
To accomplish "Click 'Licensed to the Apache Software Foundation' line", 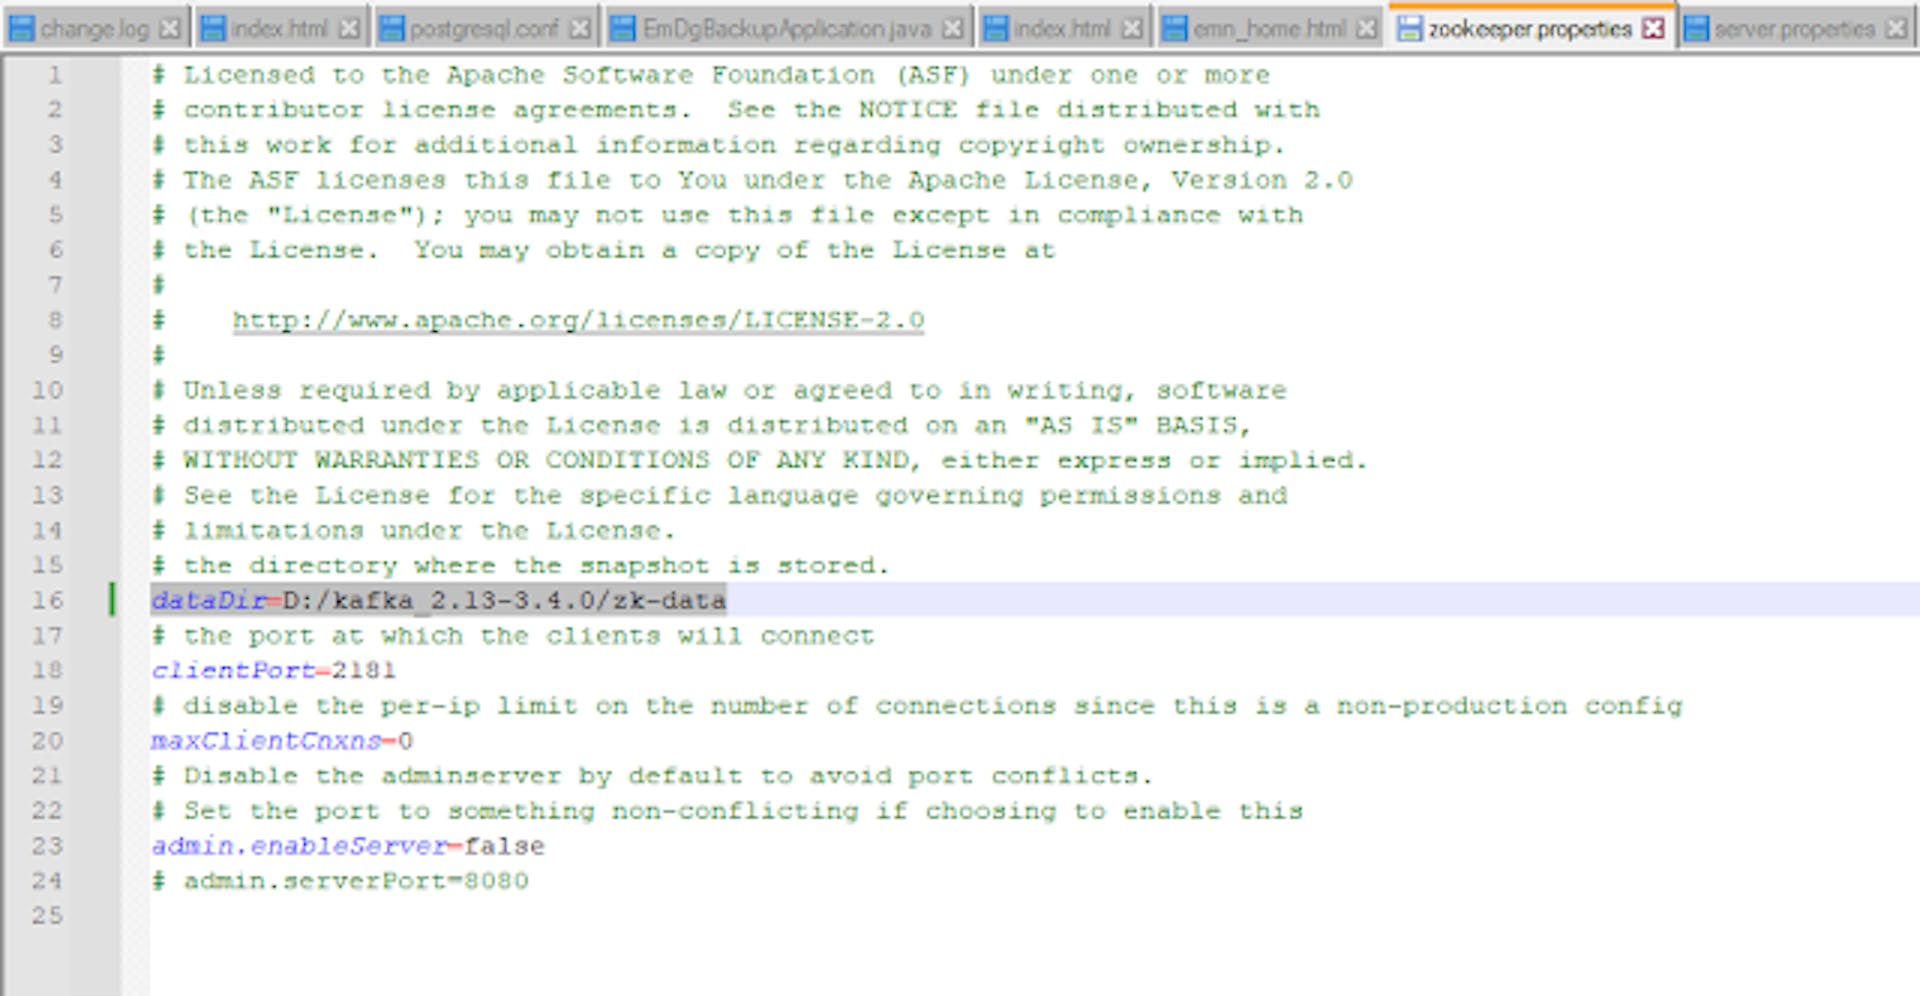I will [710, 75].
